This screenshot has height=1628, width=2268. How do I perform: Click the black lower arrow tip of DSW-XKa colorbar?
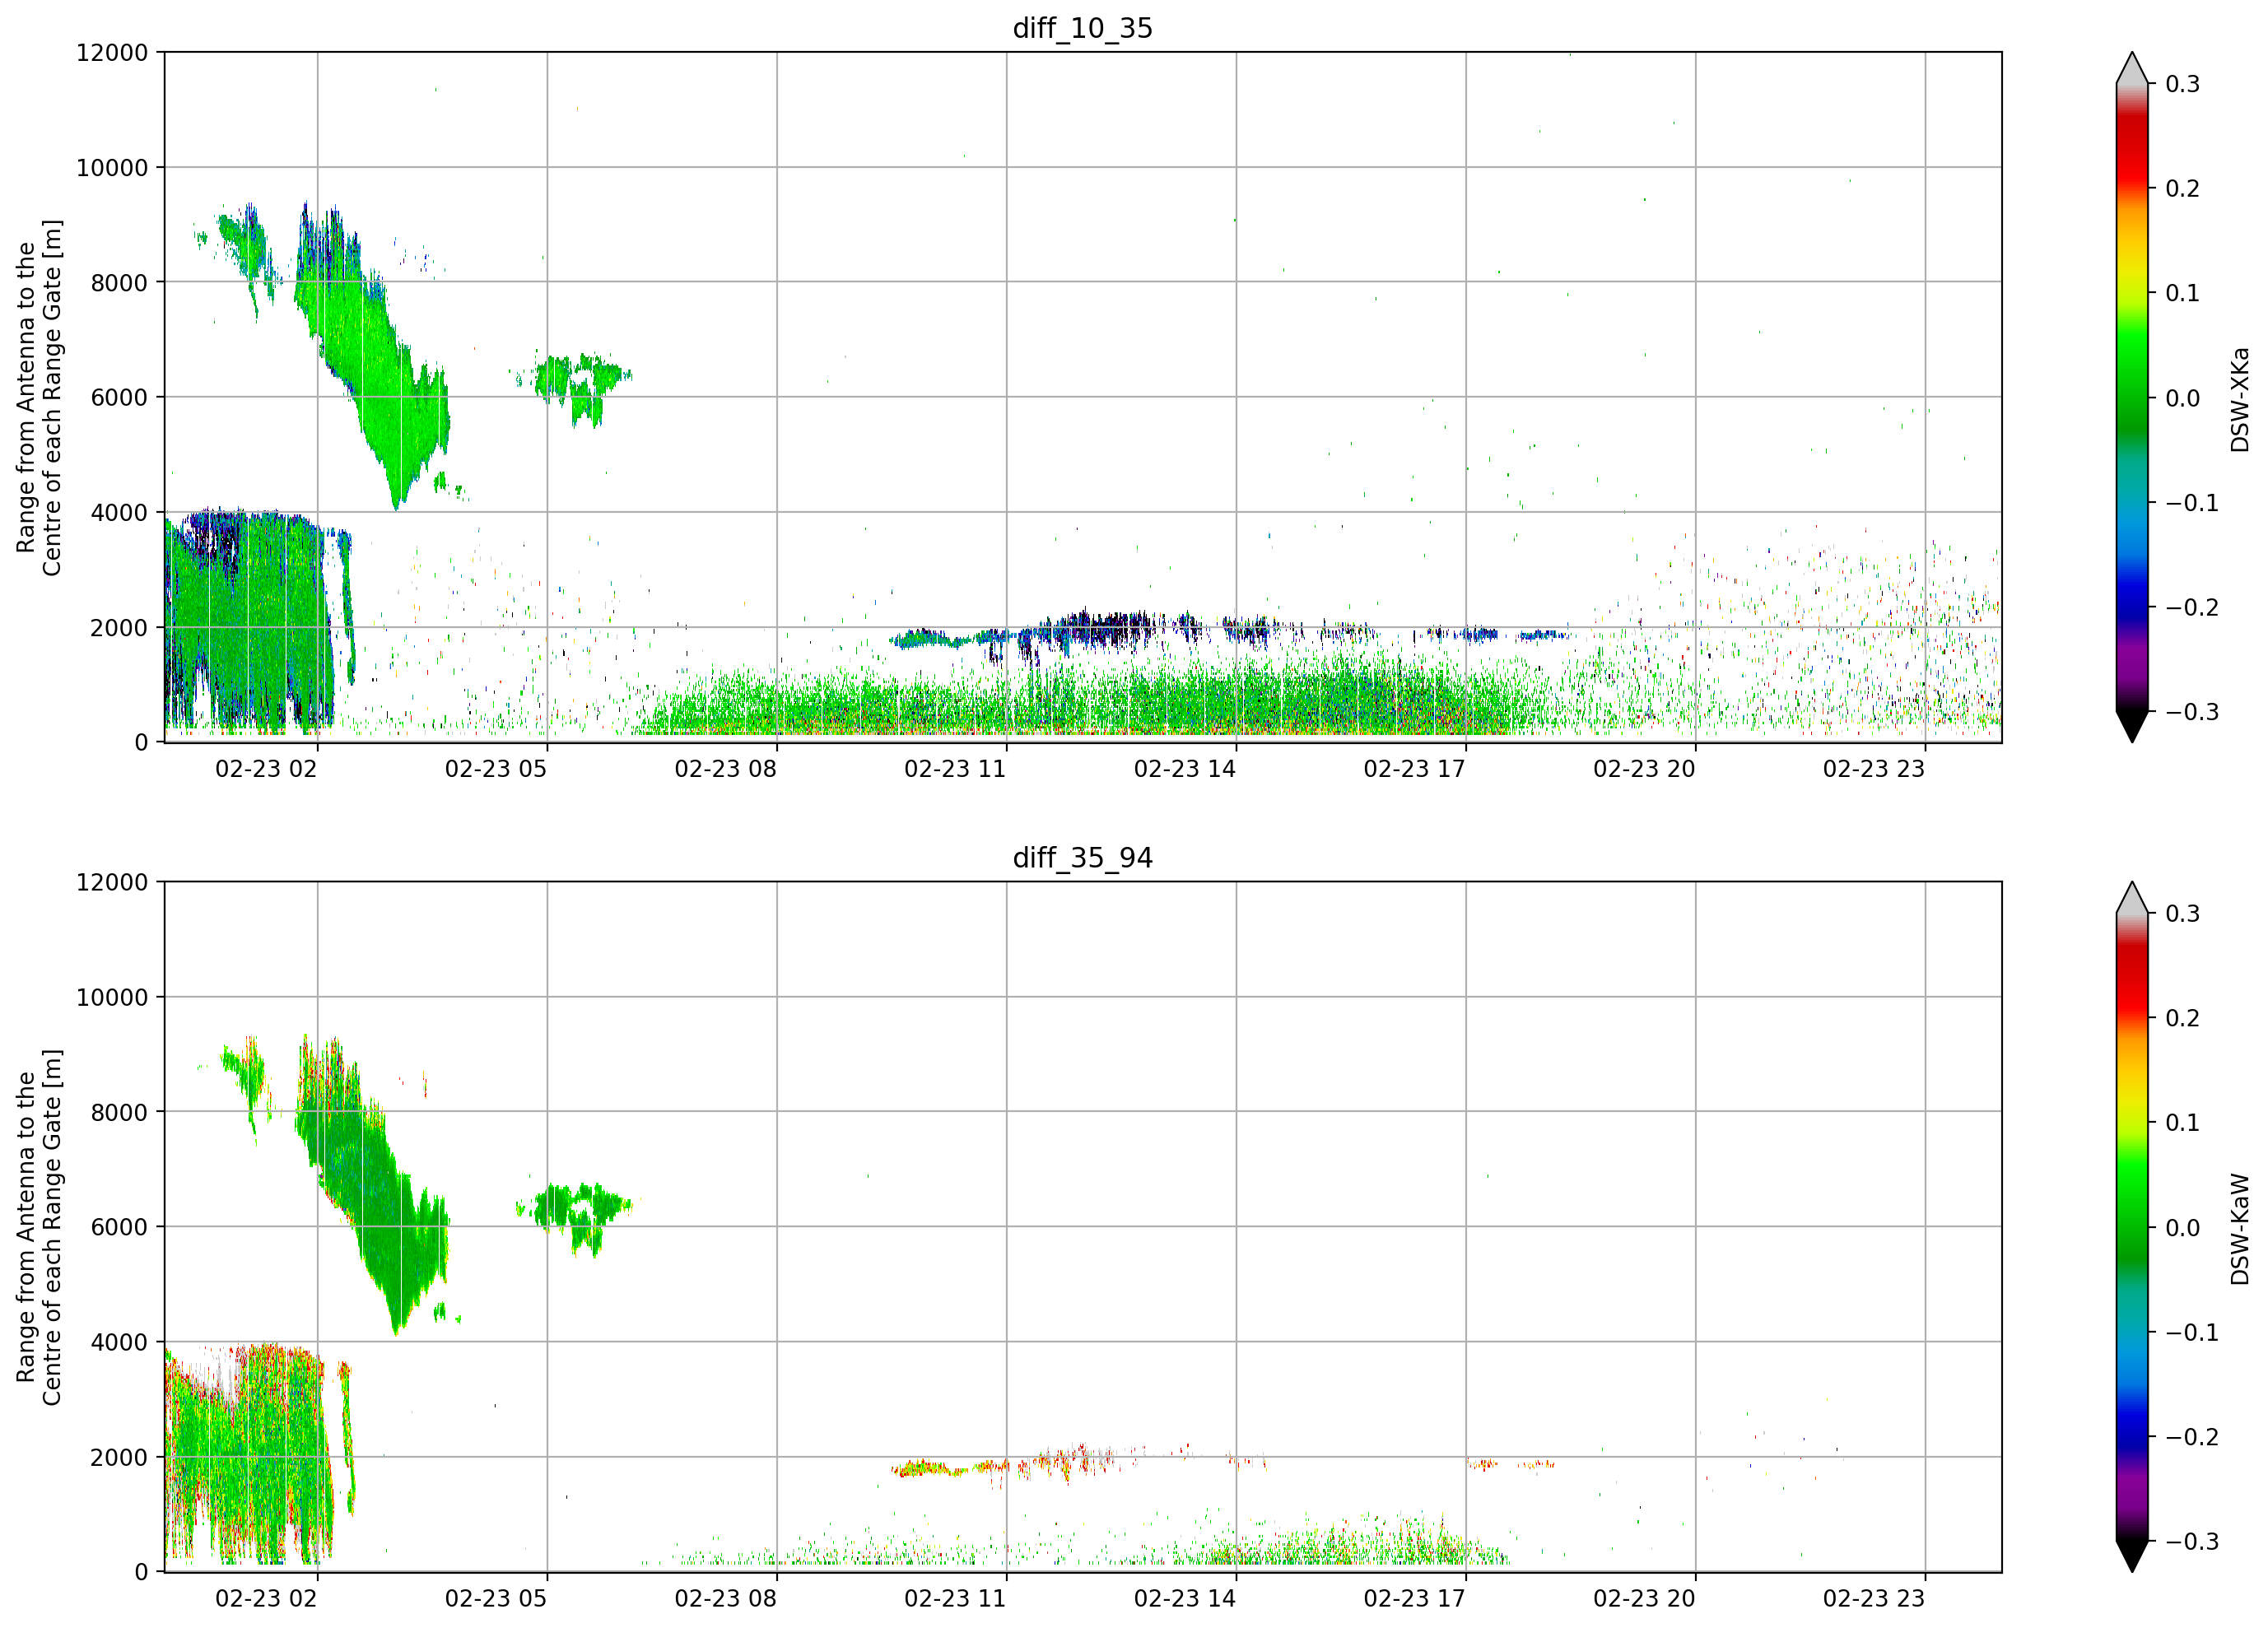point(2132,726)
